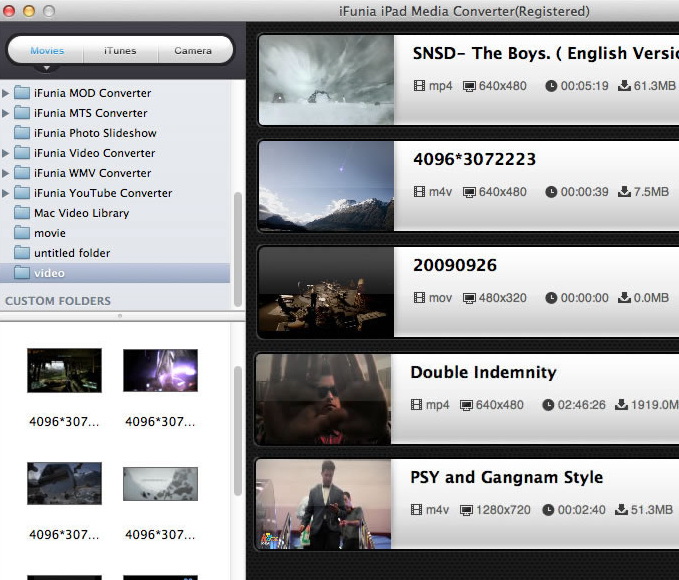Click the iFunia MTS Converter folder icon

(22, 113)
